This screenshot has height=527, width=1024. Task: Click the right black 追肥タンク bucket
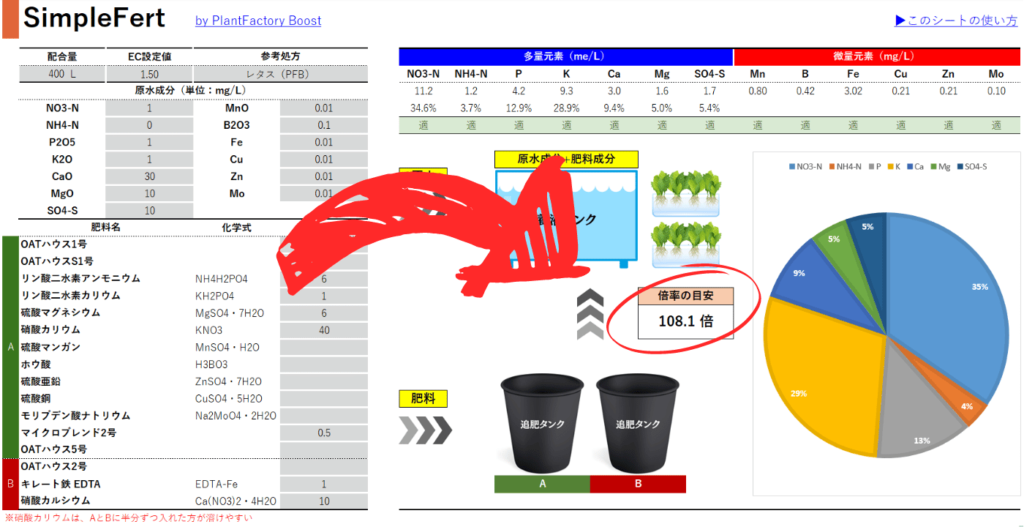(x=636, y=422)
